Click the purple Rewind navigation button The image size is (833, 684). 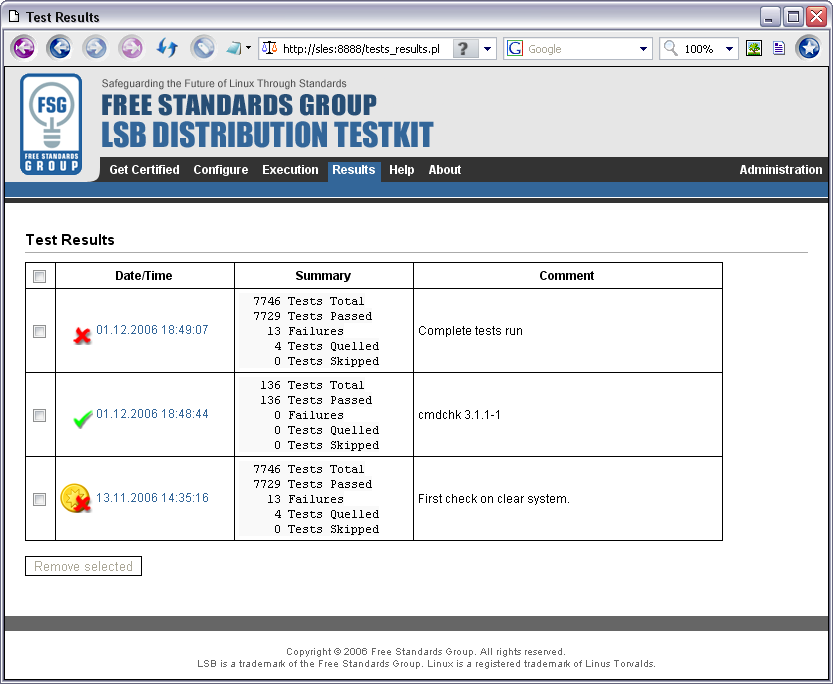coord(23,48)
